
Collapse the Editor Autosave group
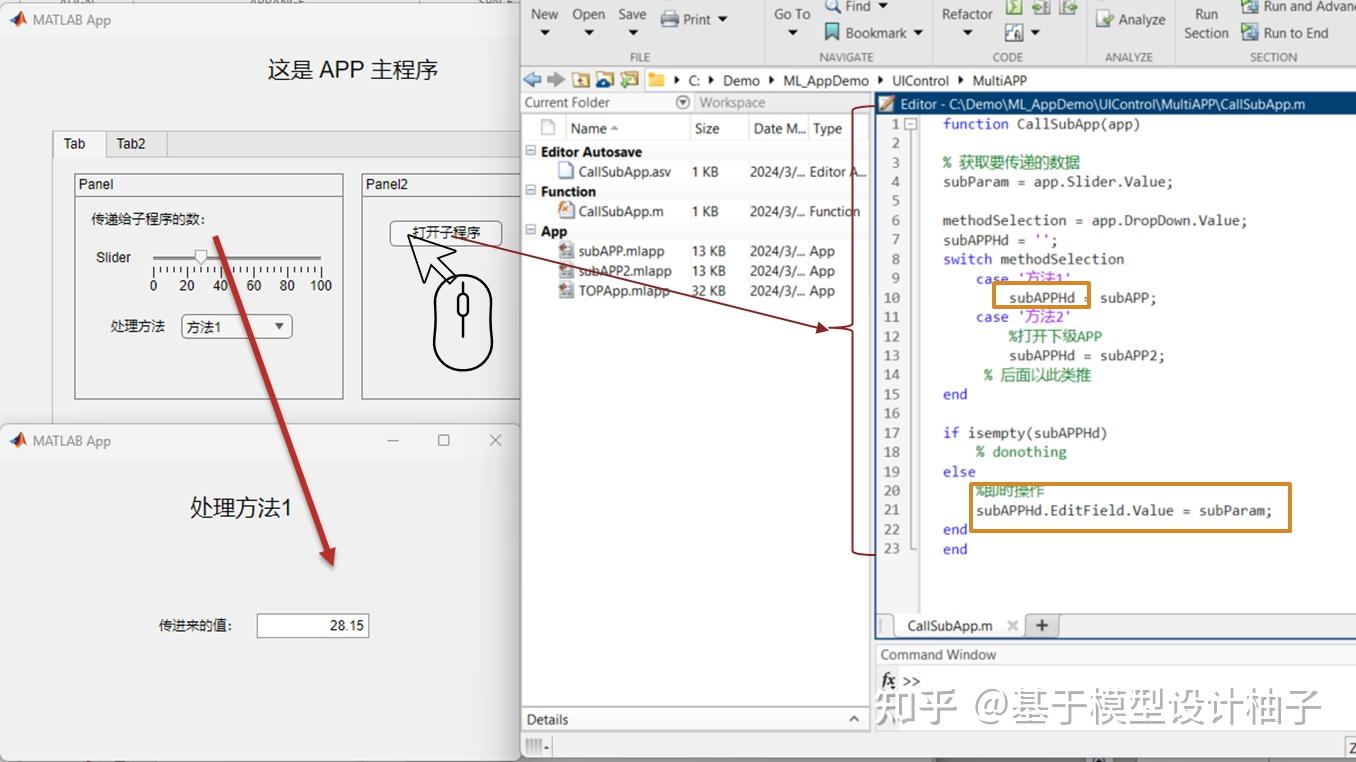[530, 151]
